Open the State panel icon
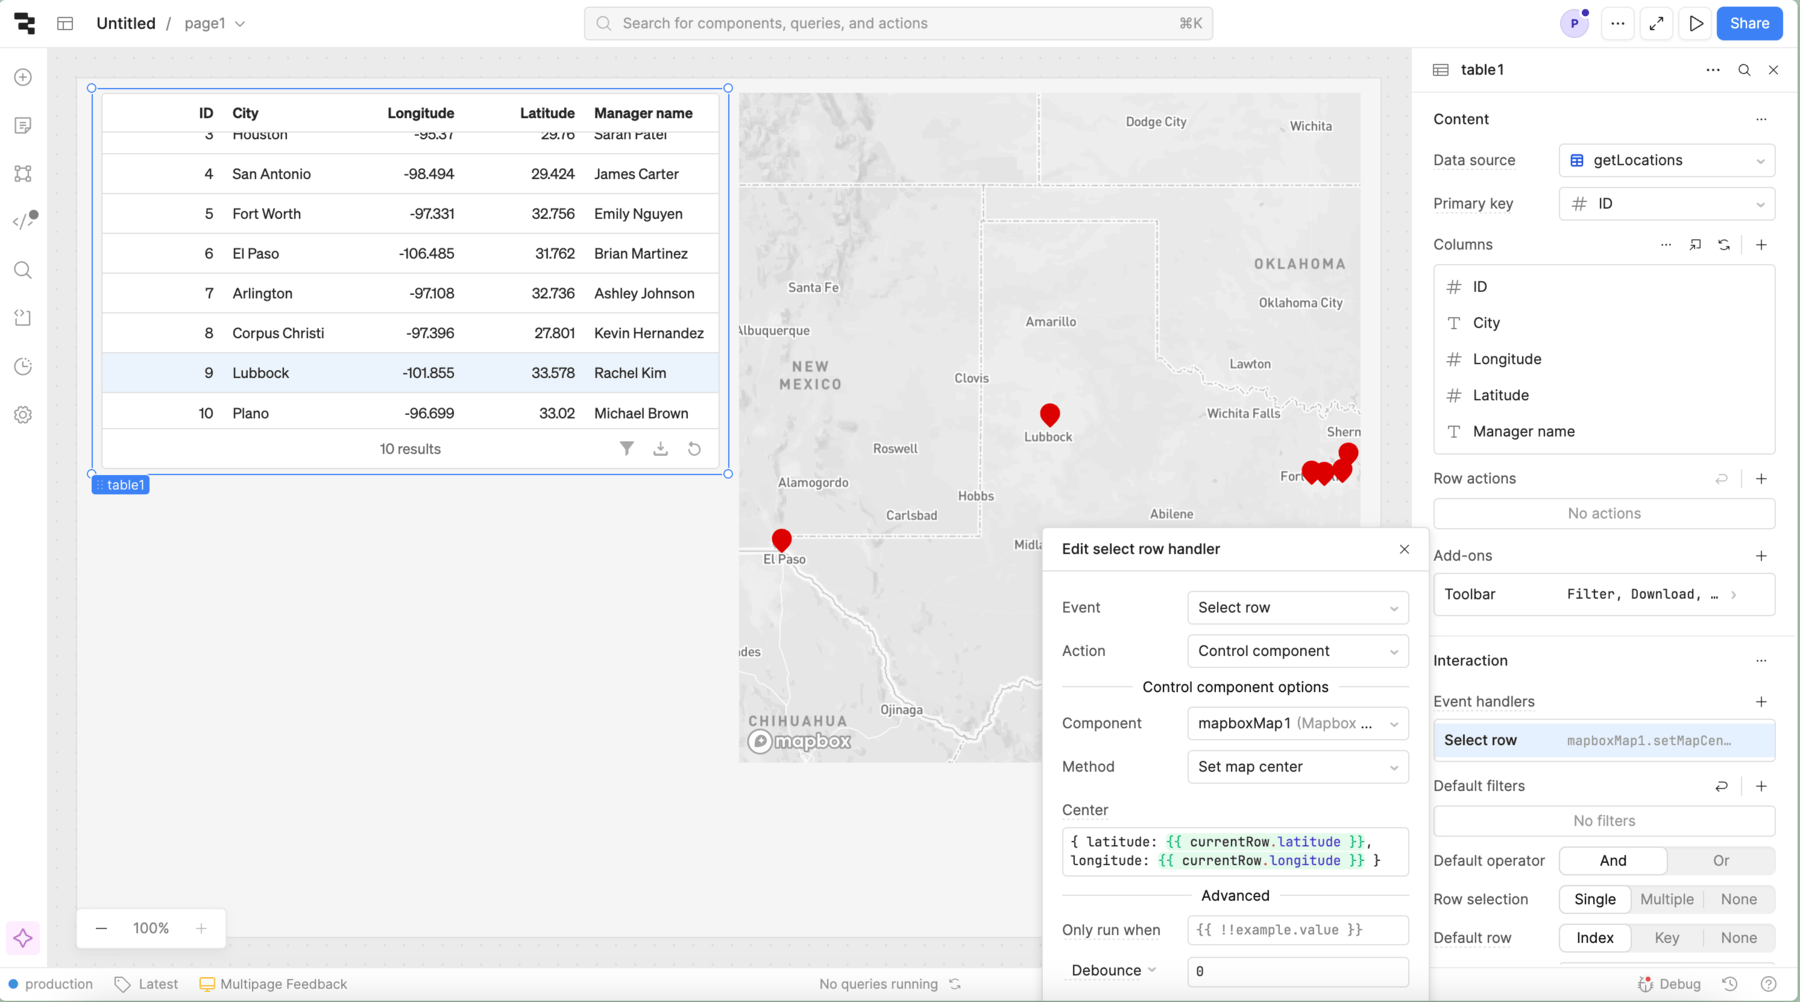The height and width of the screenshot is (1002, 1800). (x=23, y=318)
